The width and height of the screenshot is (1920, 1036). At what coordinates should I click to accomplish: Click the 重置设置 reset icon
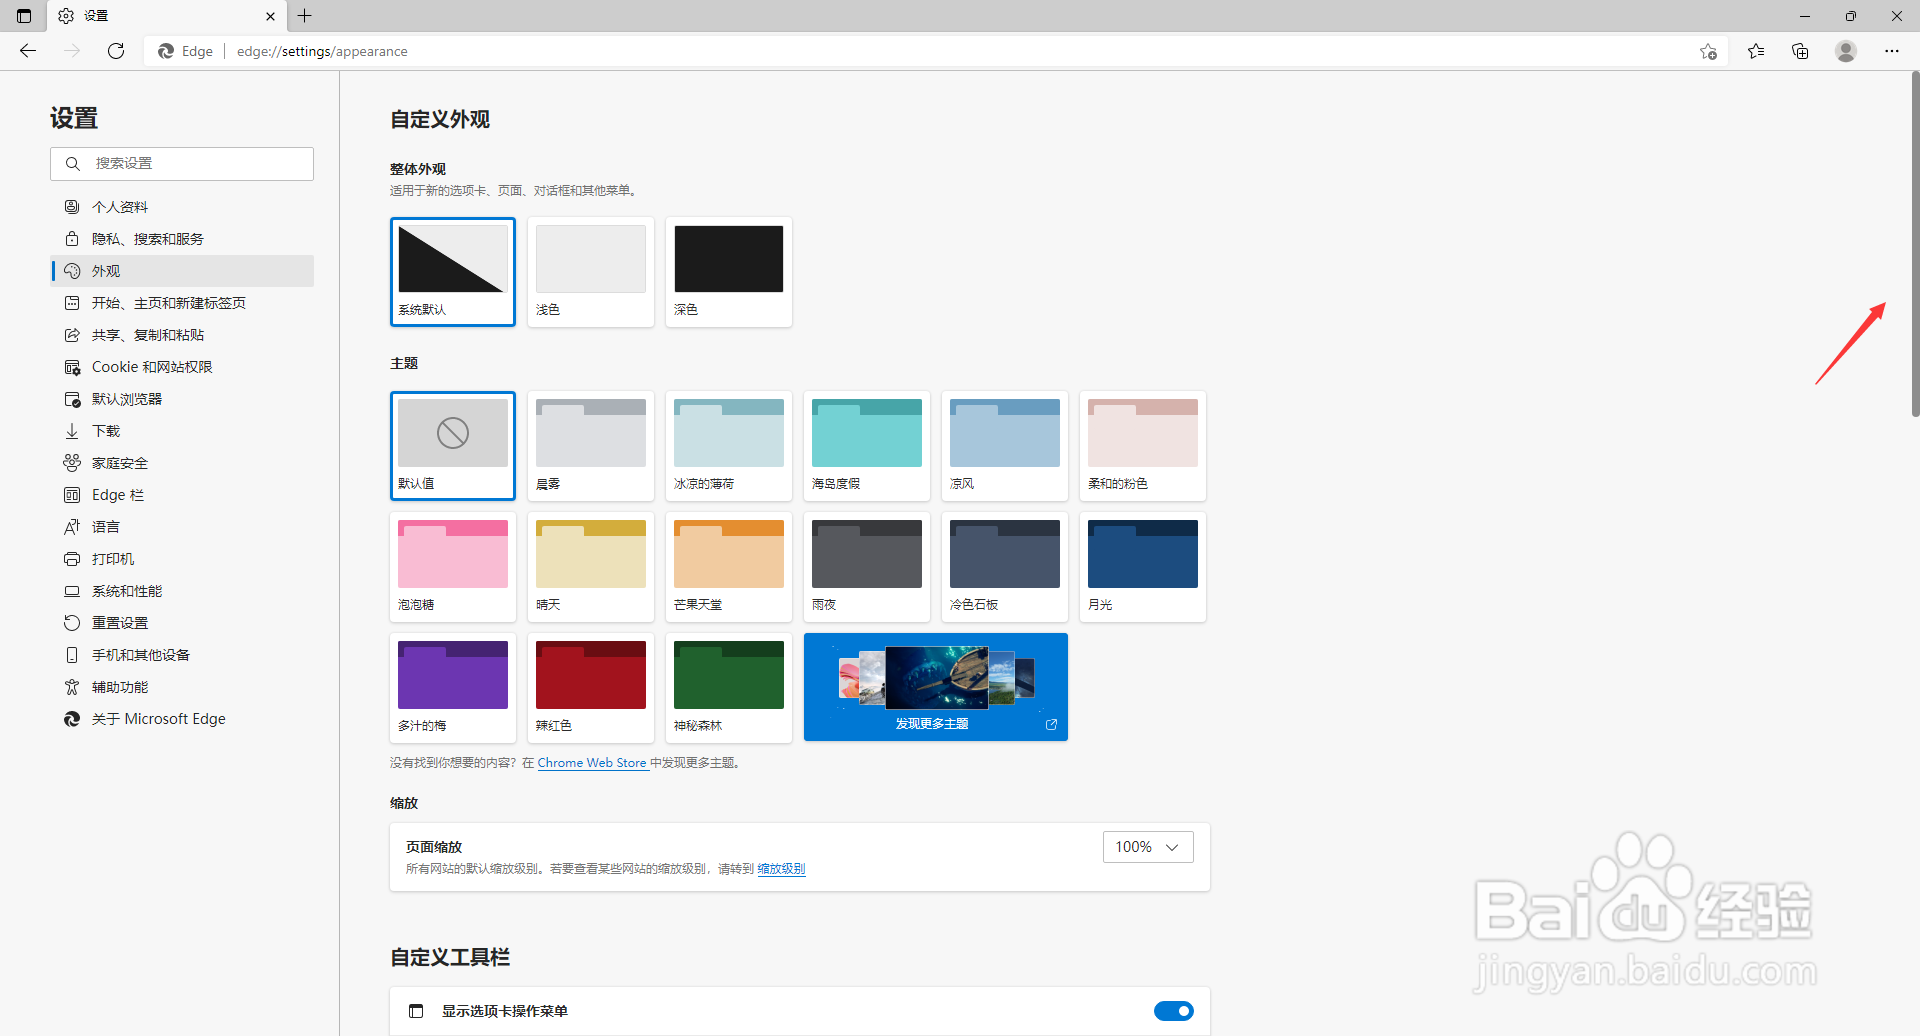coord(72,623)
